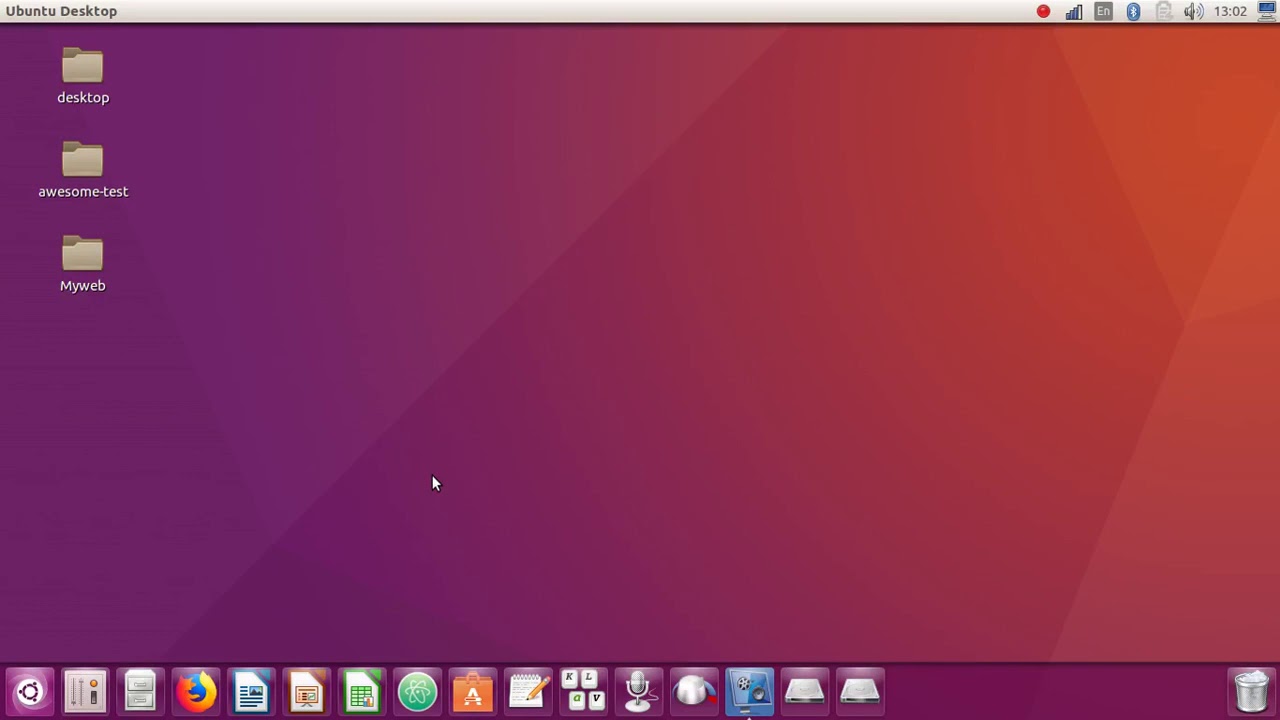Open the first drive icon in dock

805,691
